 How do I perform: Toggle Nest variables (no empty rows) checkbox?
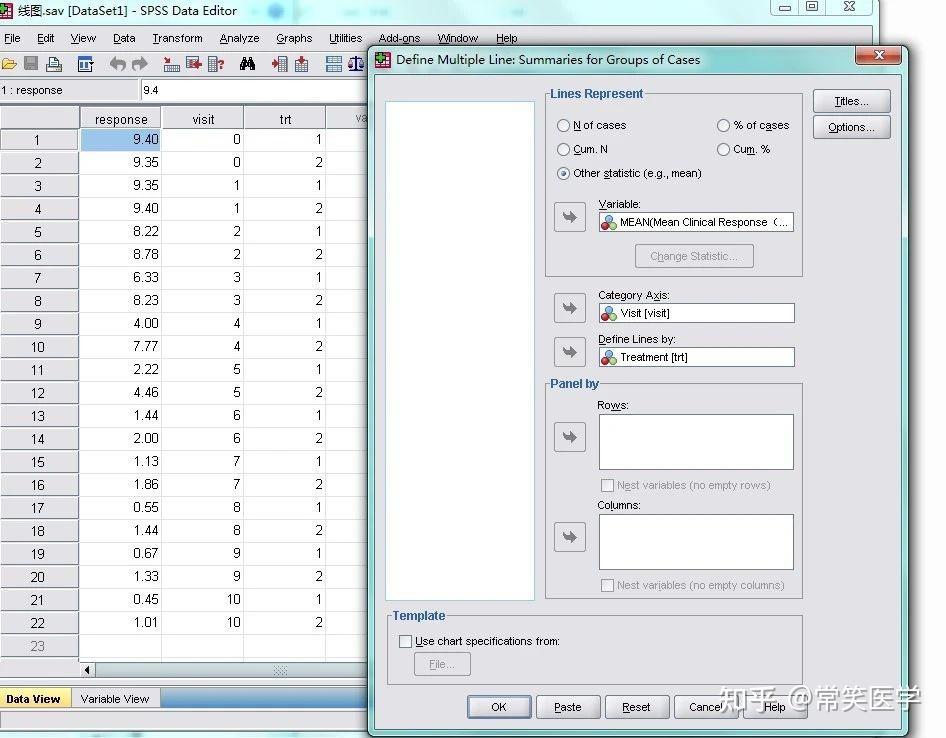[607, 485]
